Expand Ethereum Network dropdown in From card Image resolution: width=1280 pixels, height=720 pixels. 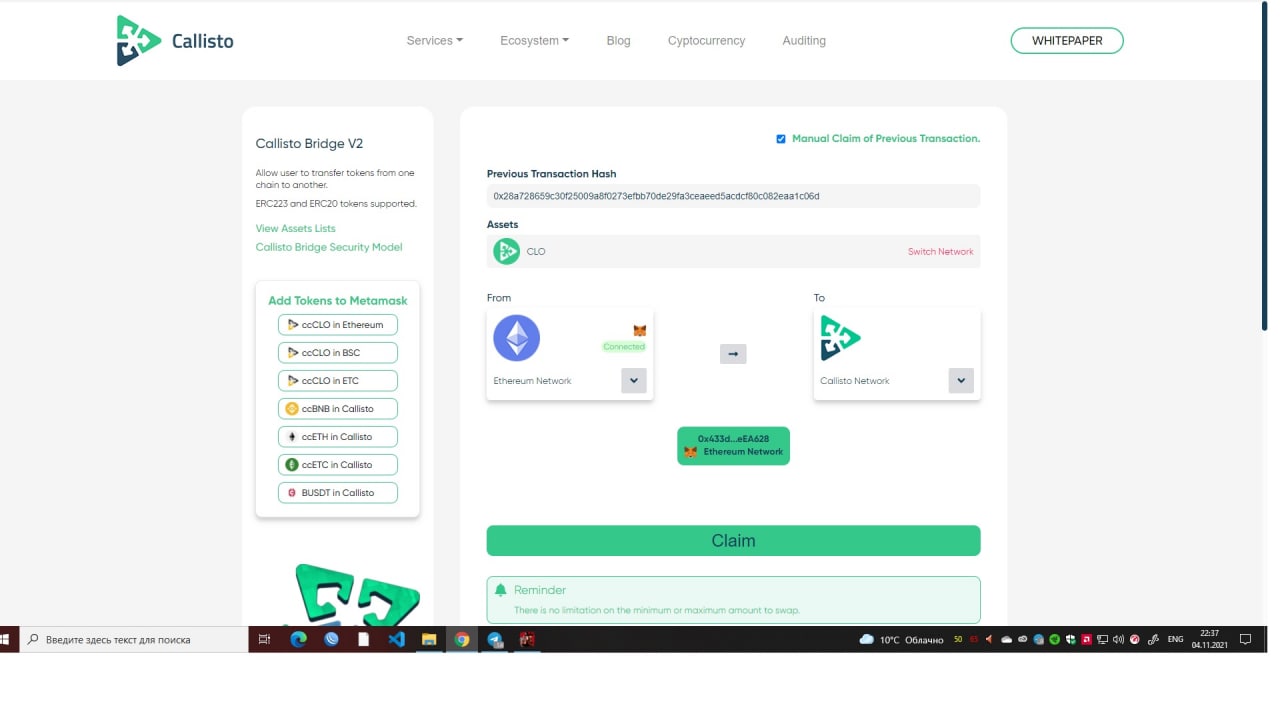(634, 381)
